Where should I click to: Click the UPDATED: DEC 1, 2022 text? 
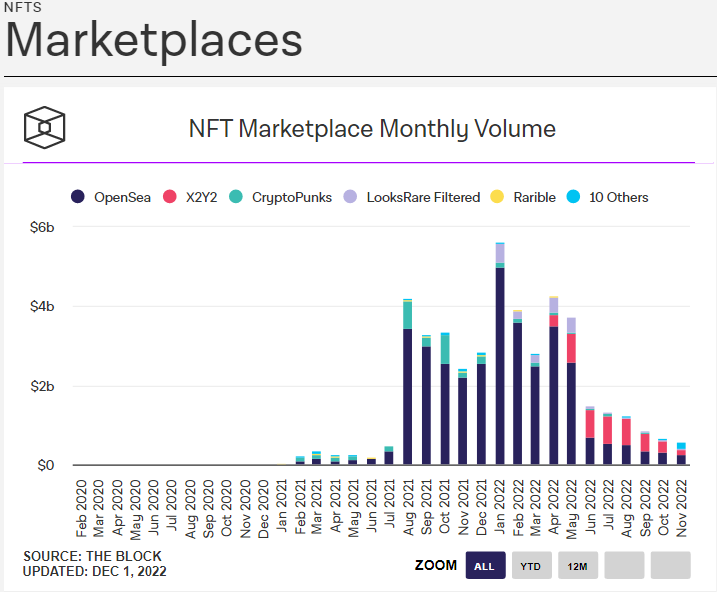point(95,571)
